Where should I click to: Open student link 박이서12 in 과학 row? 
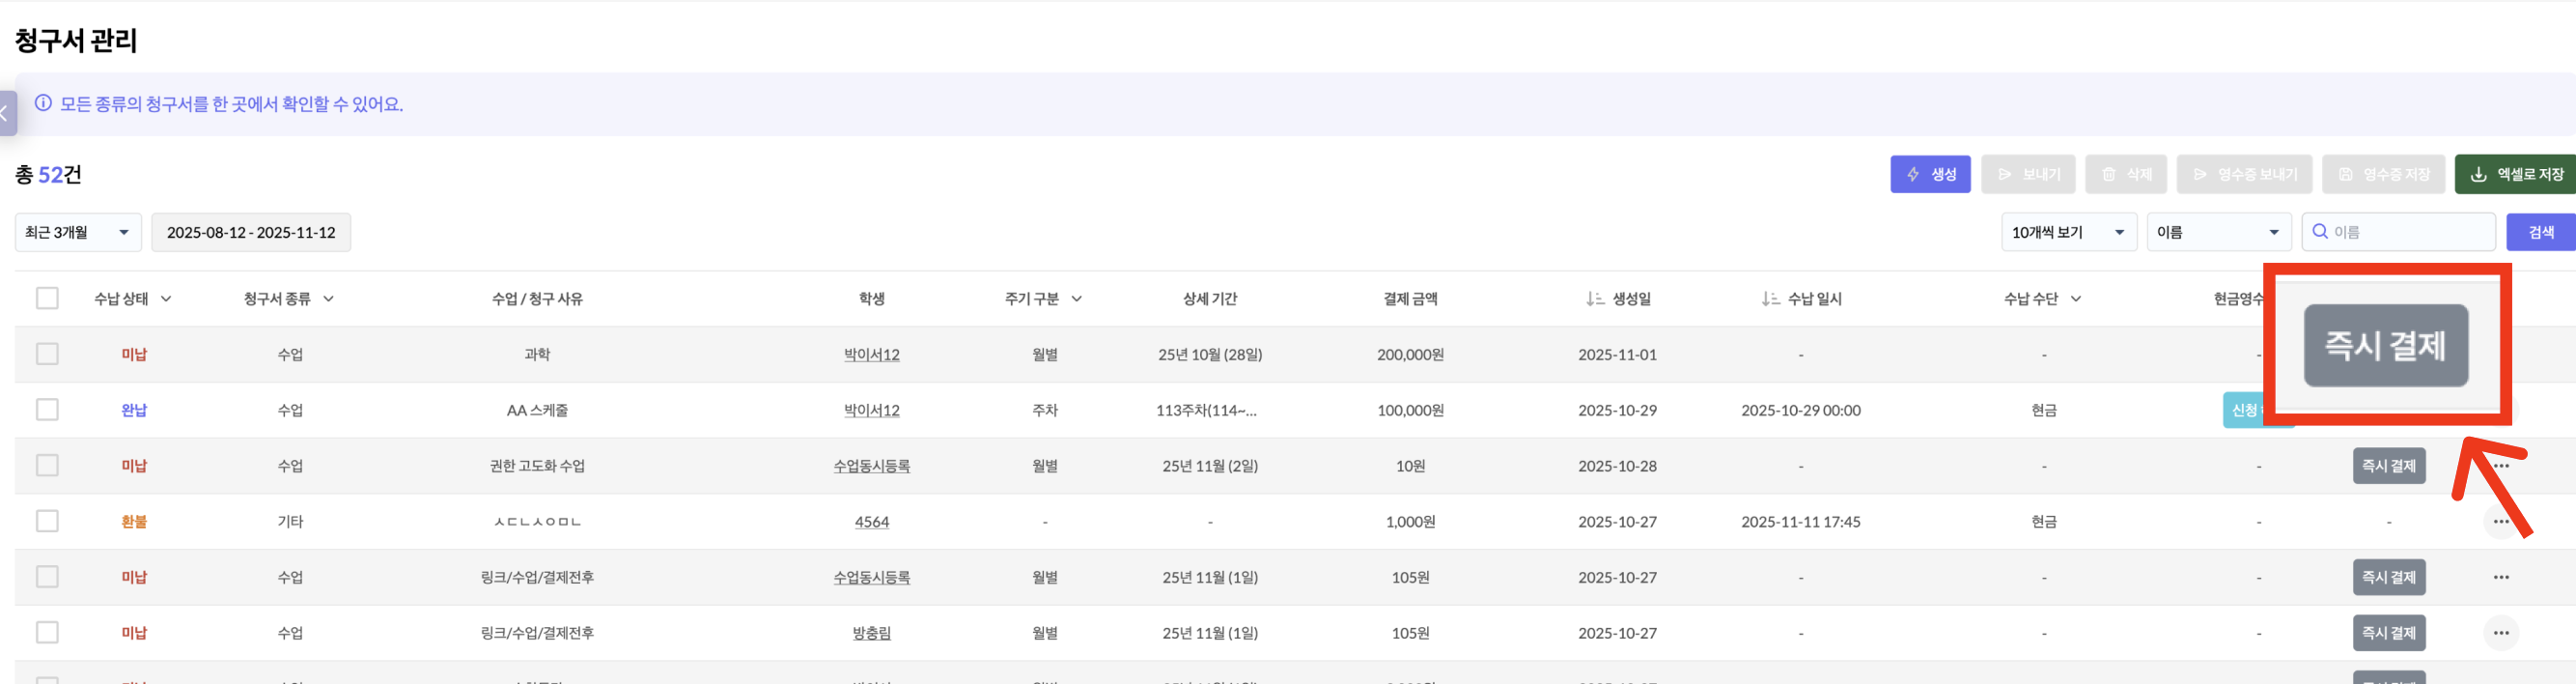(871, 355)
